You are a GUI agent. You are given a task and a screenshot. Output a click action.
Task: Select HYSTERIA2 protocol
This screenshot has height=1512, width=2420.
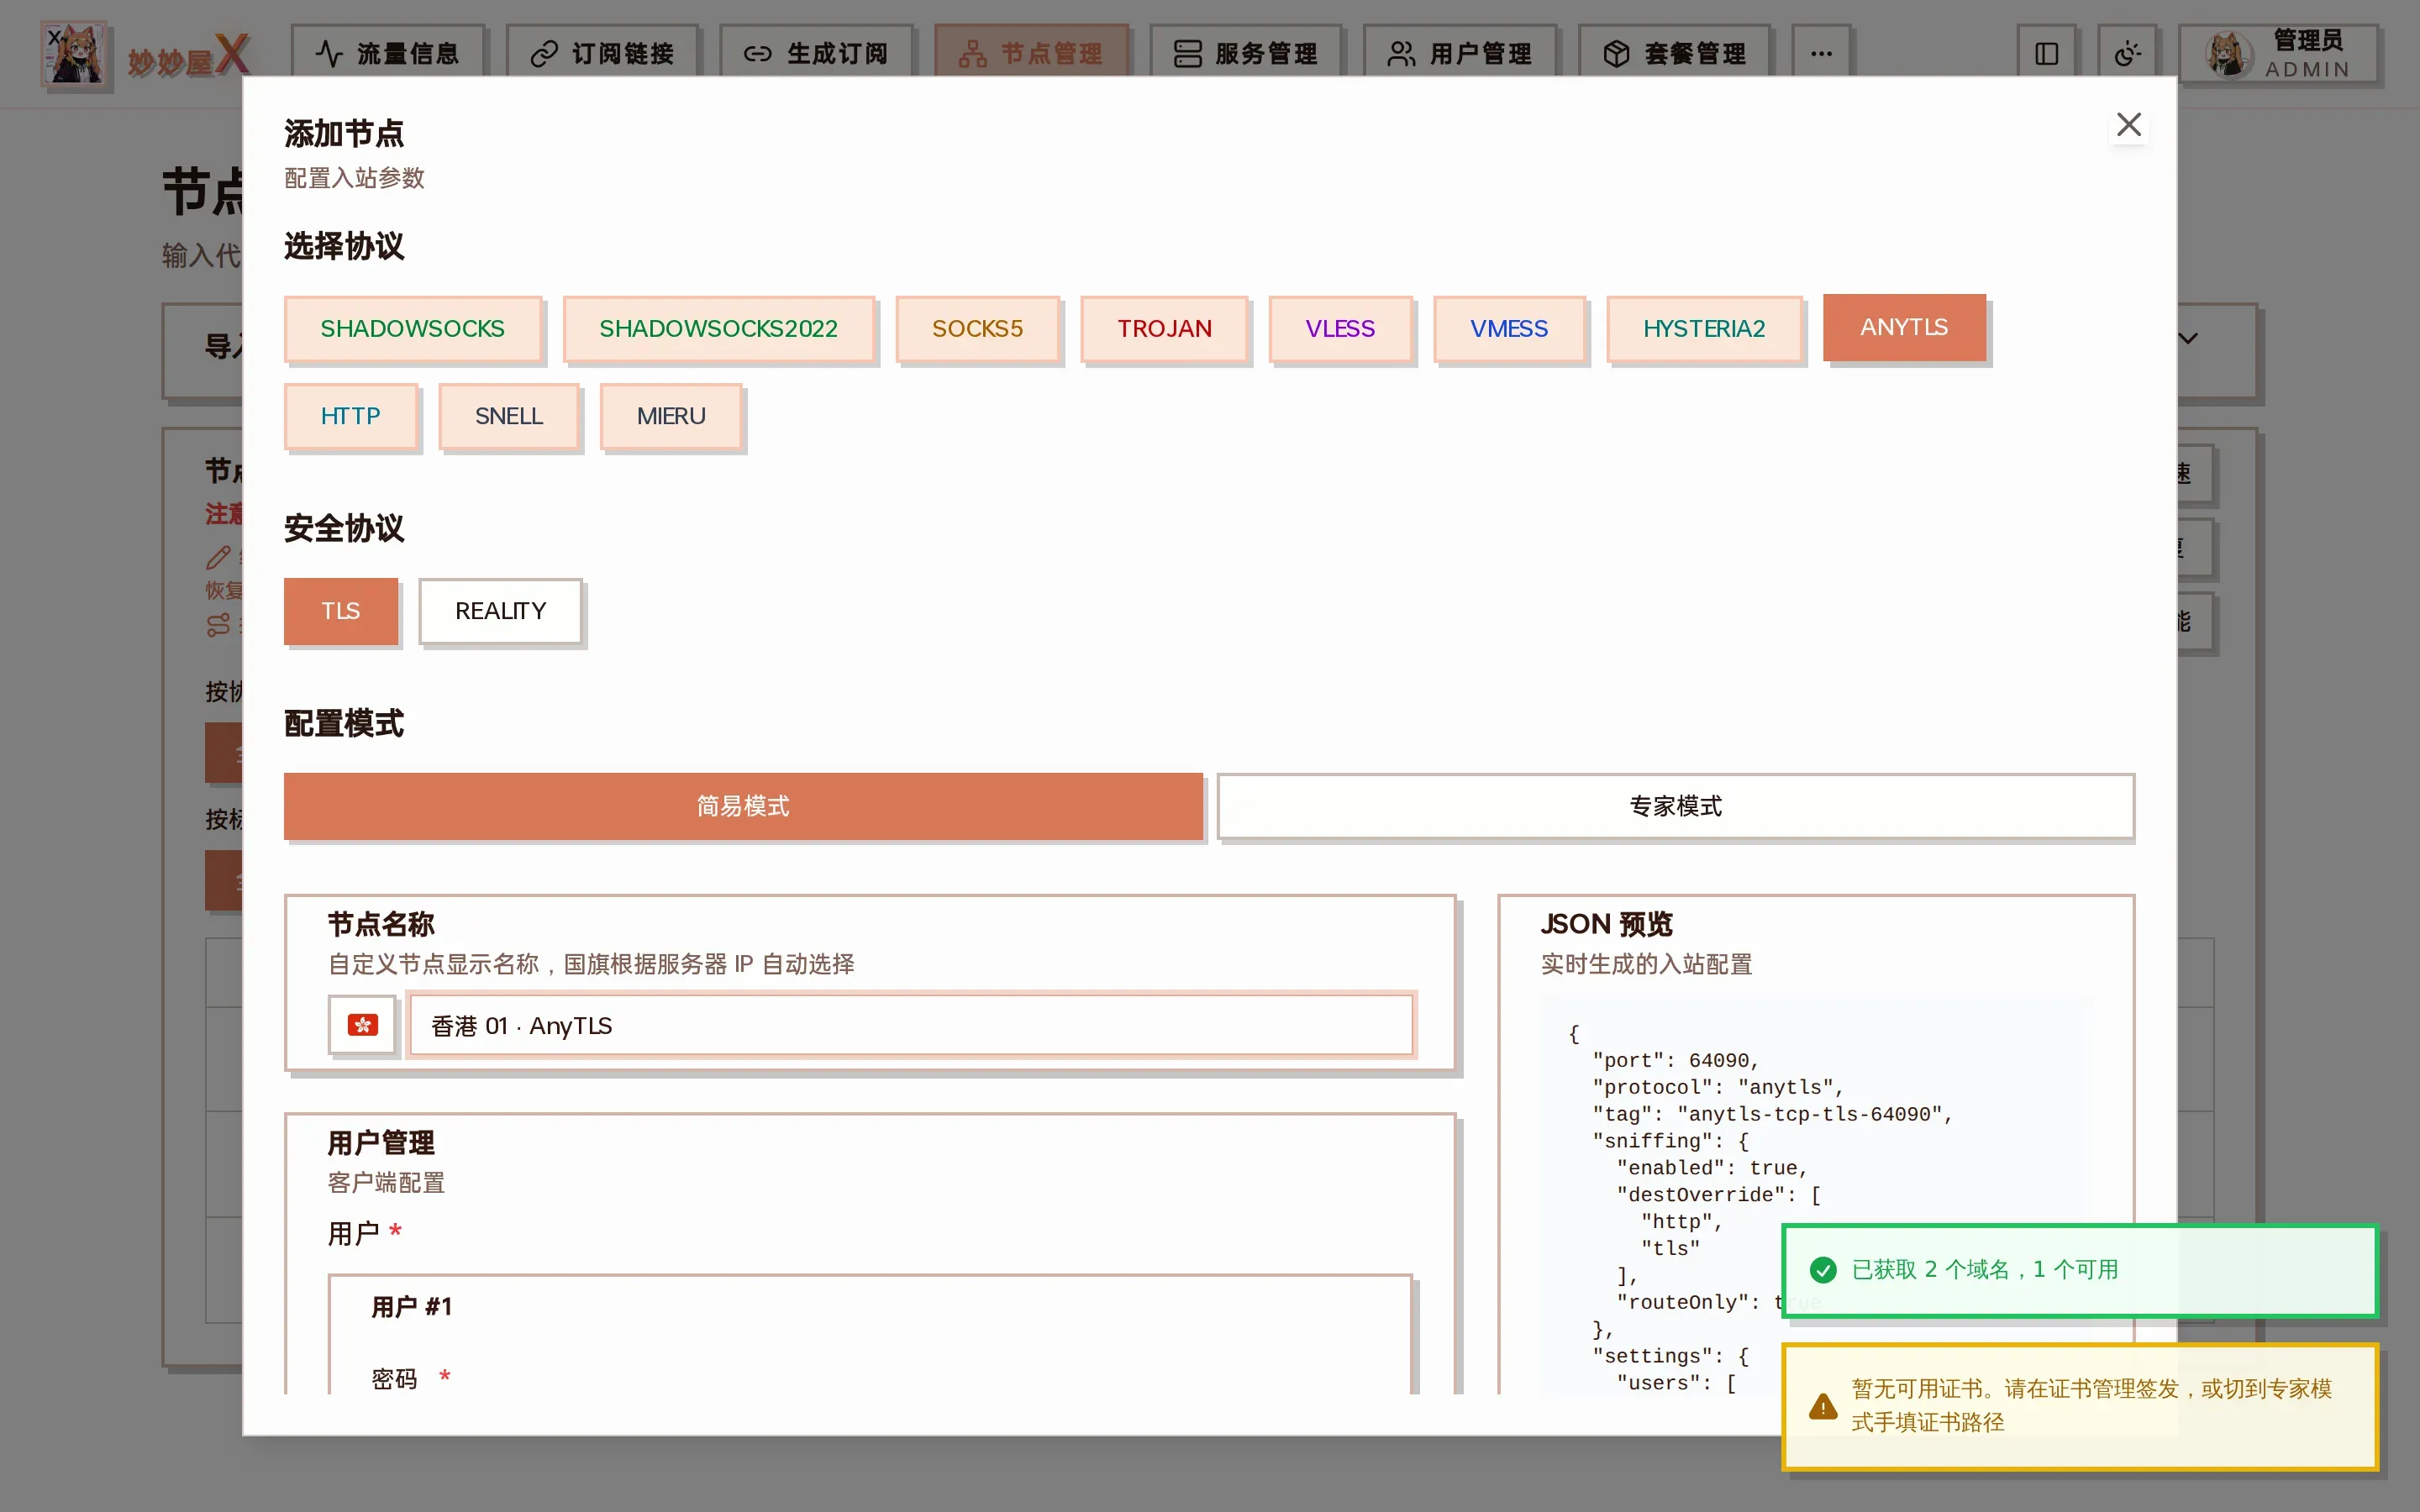pos(1704,328)
